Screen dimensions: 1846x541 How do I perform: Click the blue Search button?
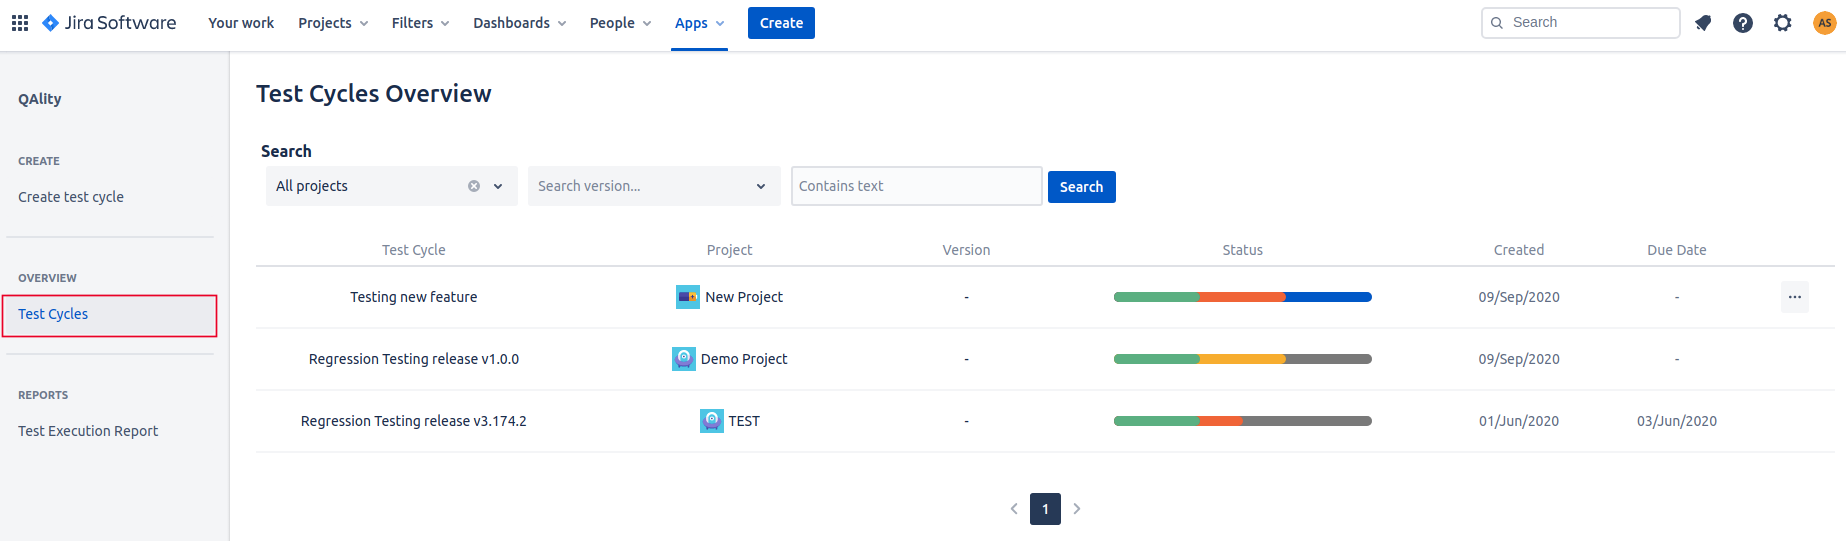[1081, 187]
